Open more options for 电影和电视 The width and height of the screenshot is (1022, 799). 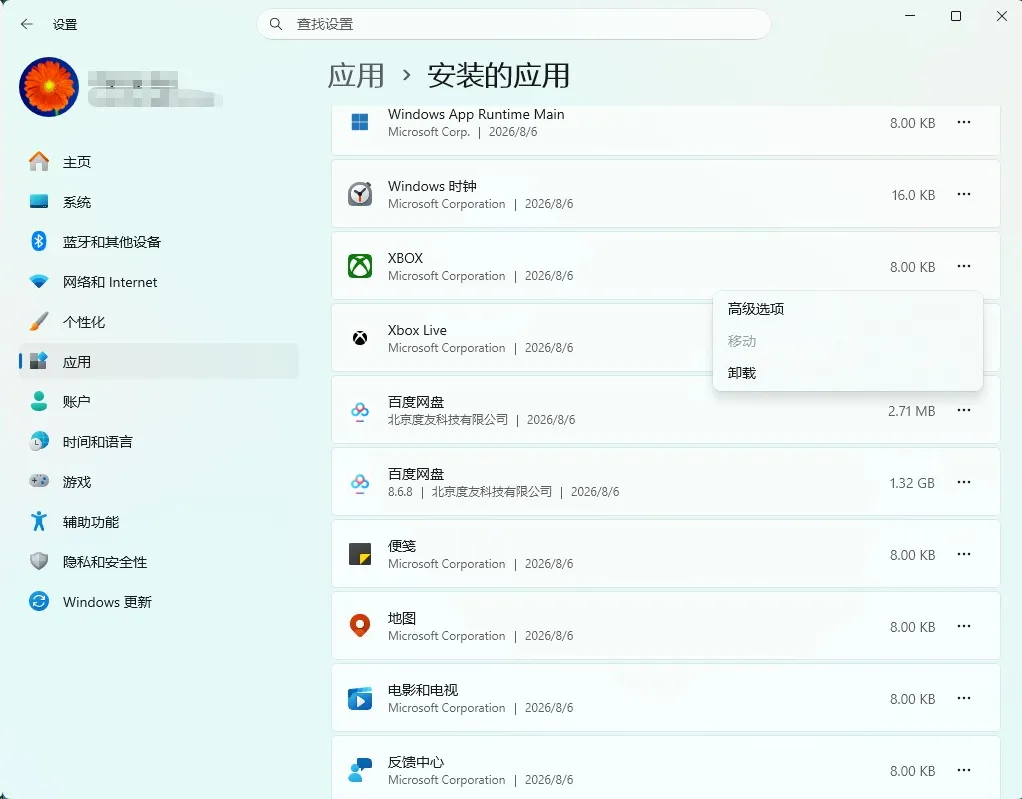point(964,698)
